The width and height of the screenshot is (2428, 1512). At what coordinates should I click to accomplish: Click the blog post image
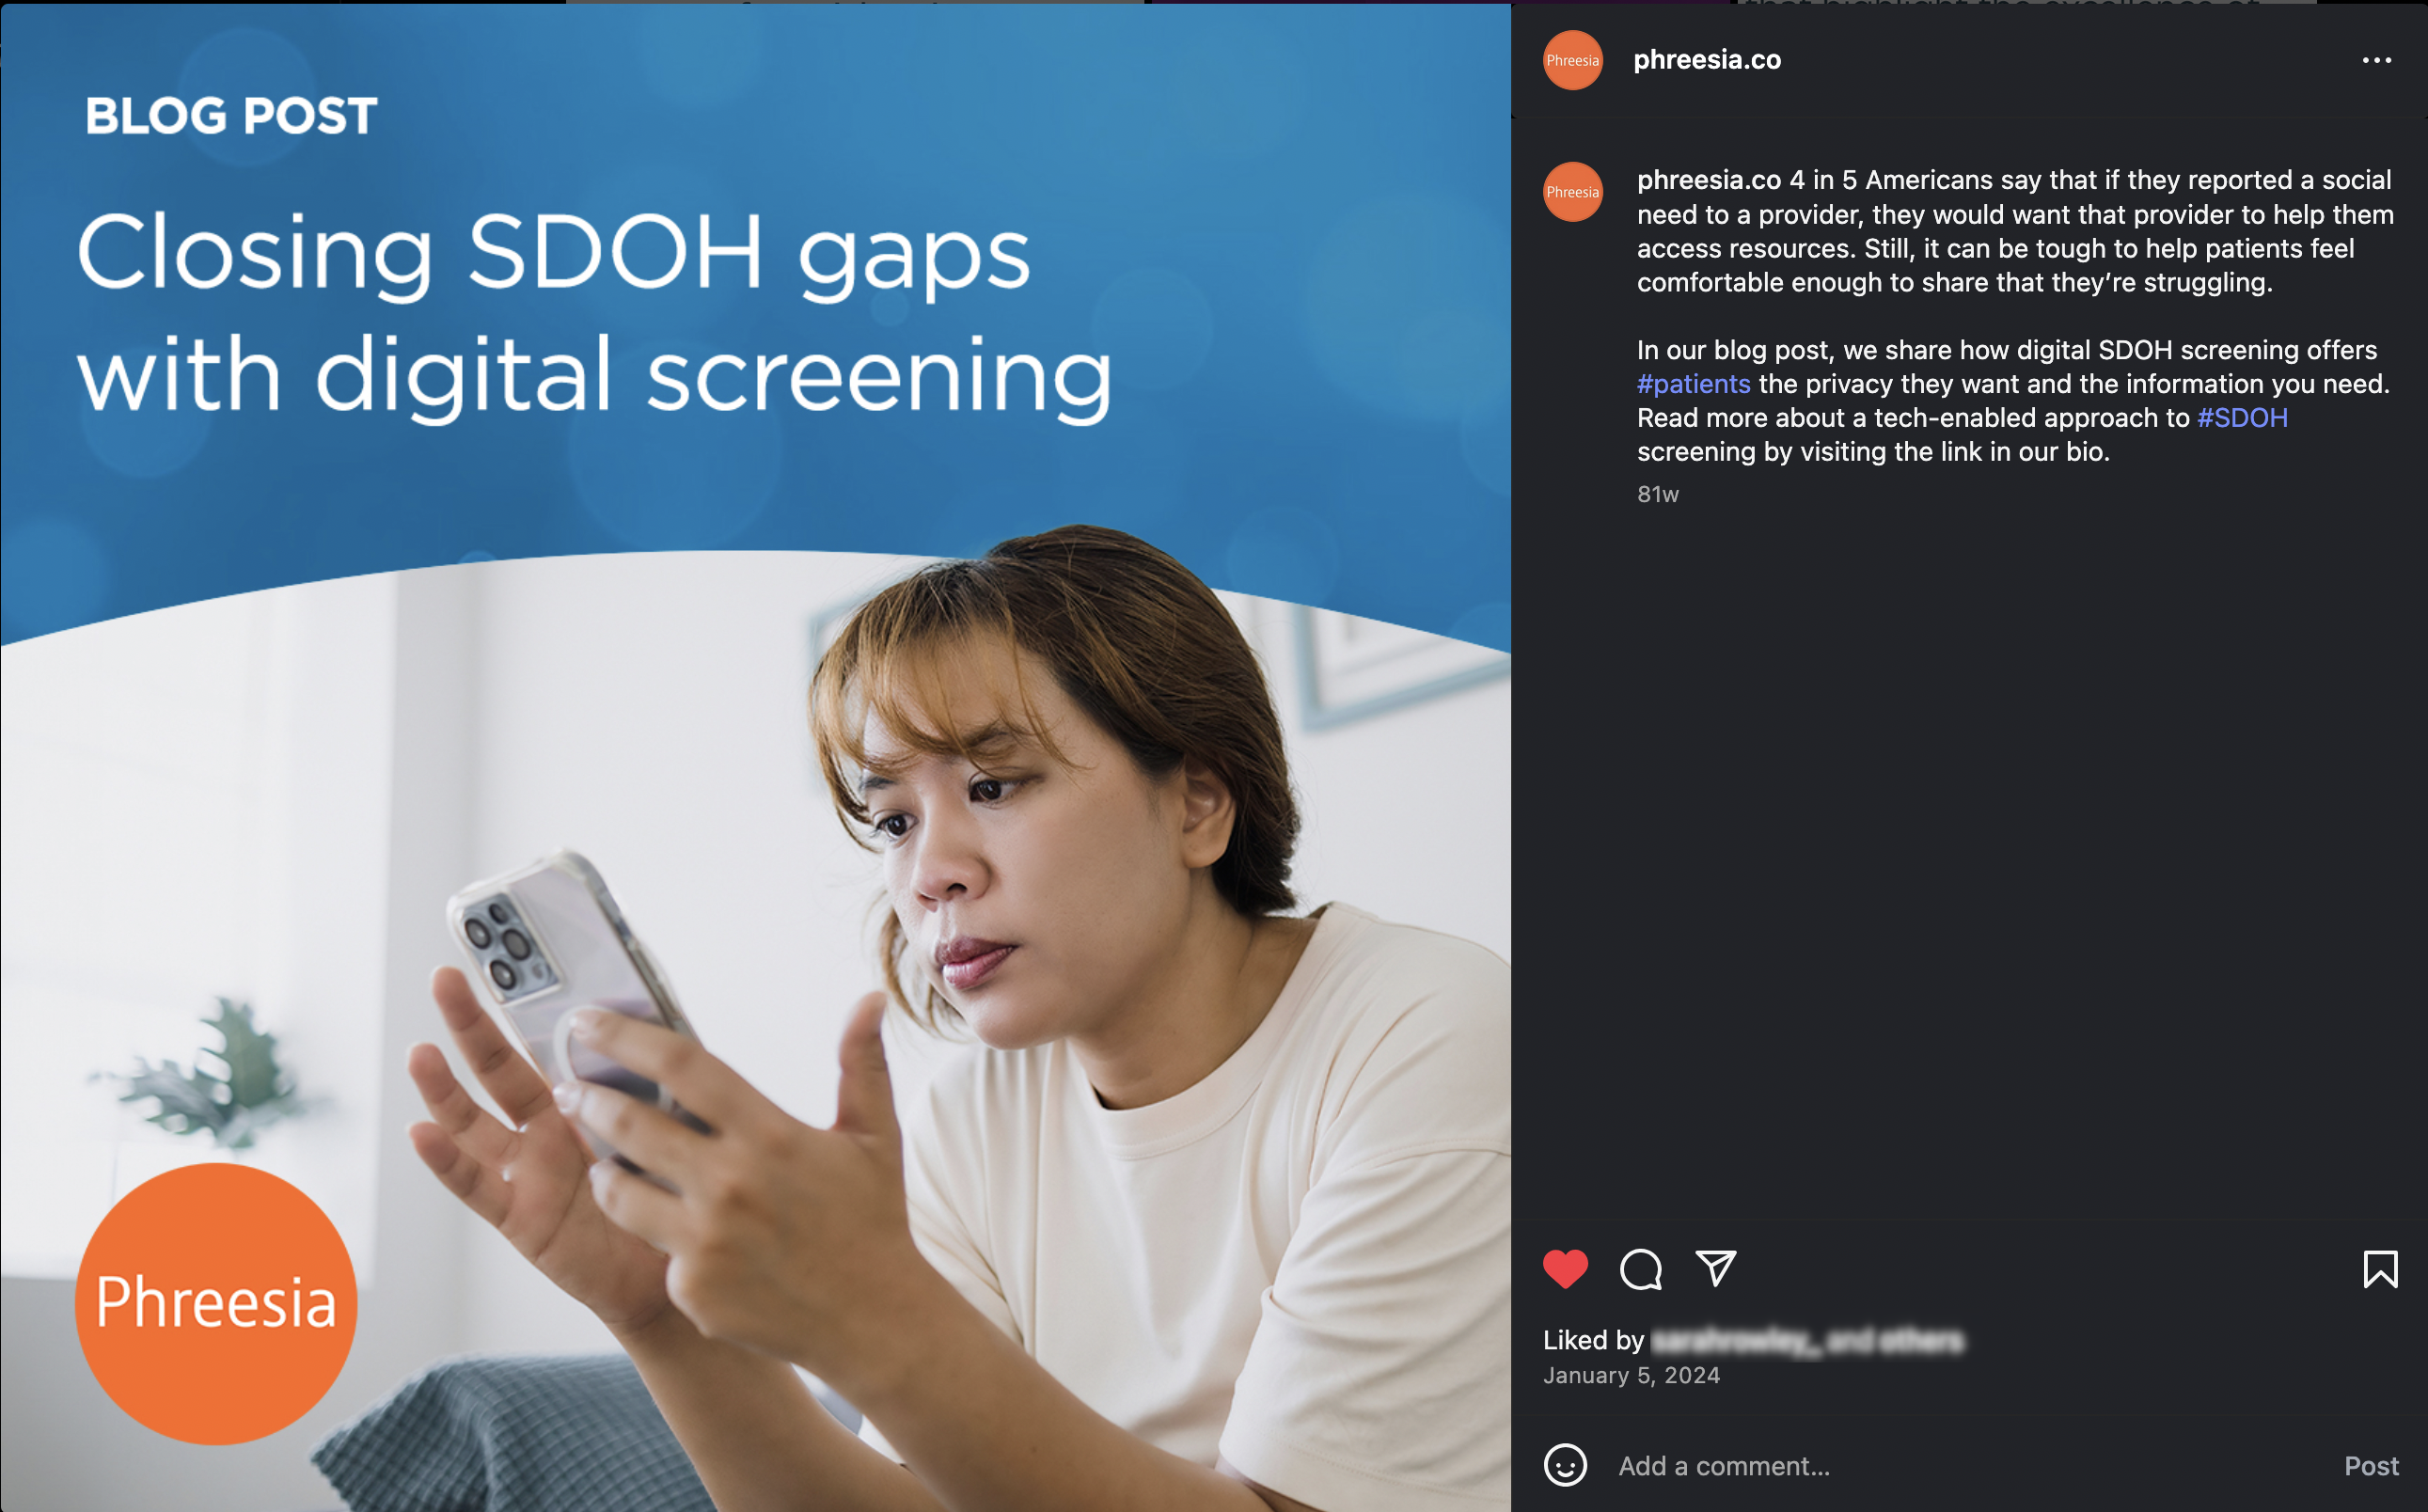755,757
